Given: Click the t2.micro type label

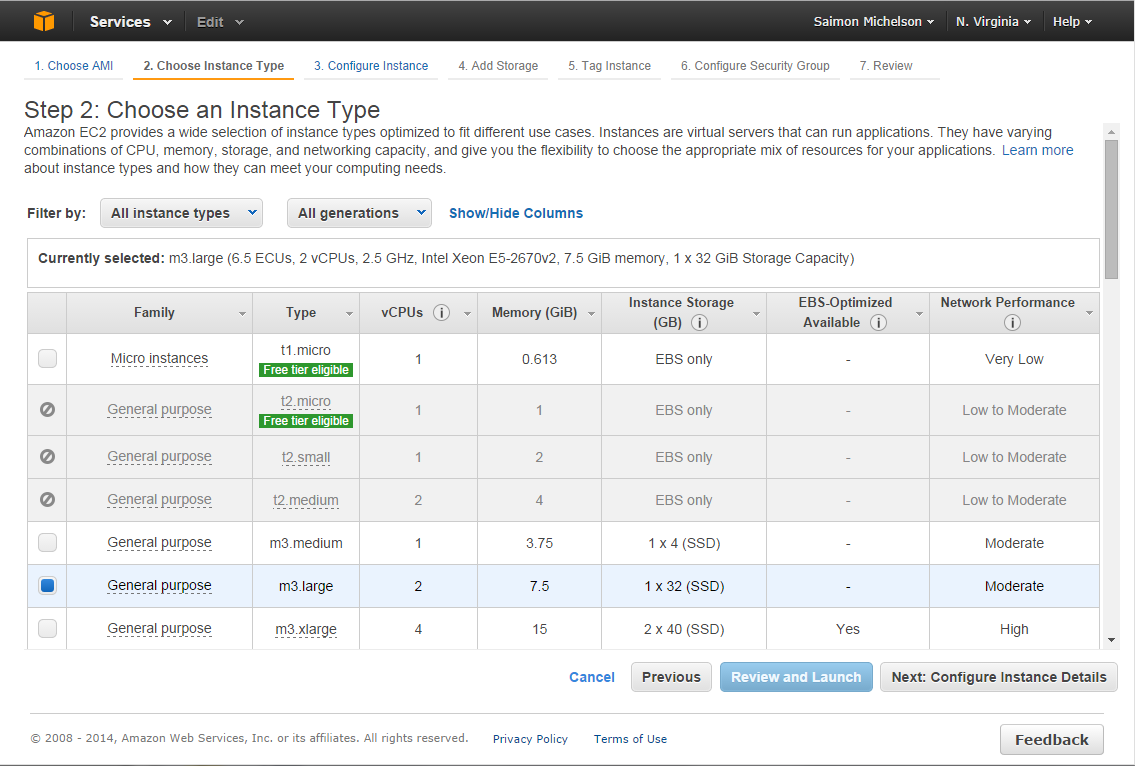Looking at the screenshot, I should coord(305,401).
